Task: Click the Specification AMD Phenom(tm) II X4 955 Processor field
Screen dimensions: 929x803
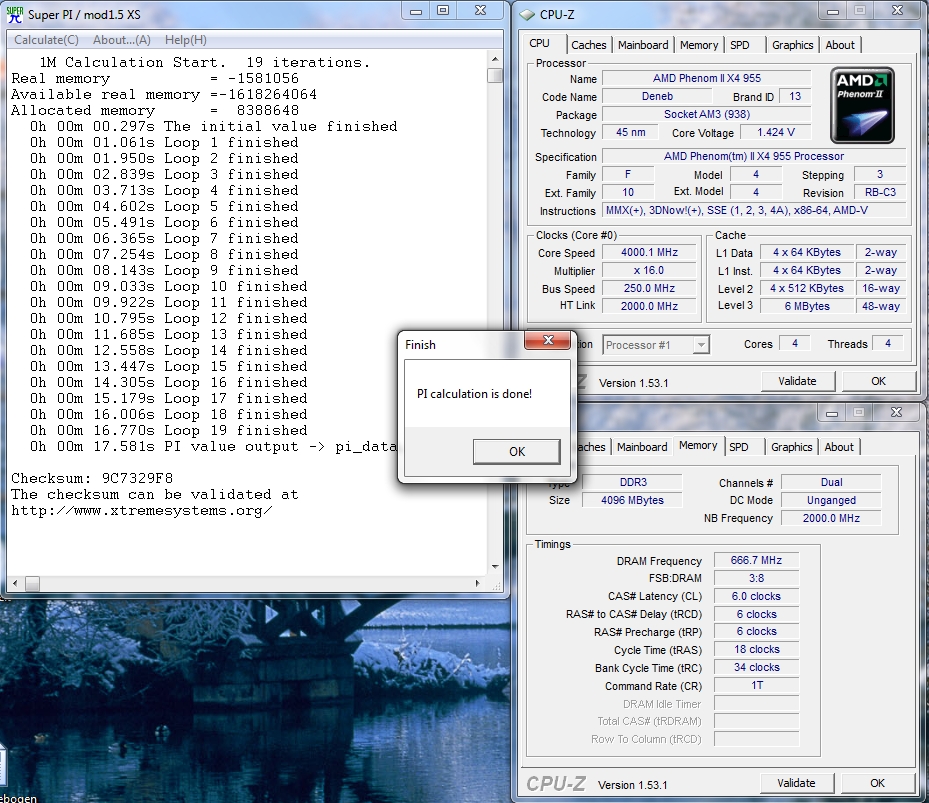Action: 754,156
